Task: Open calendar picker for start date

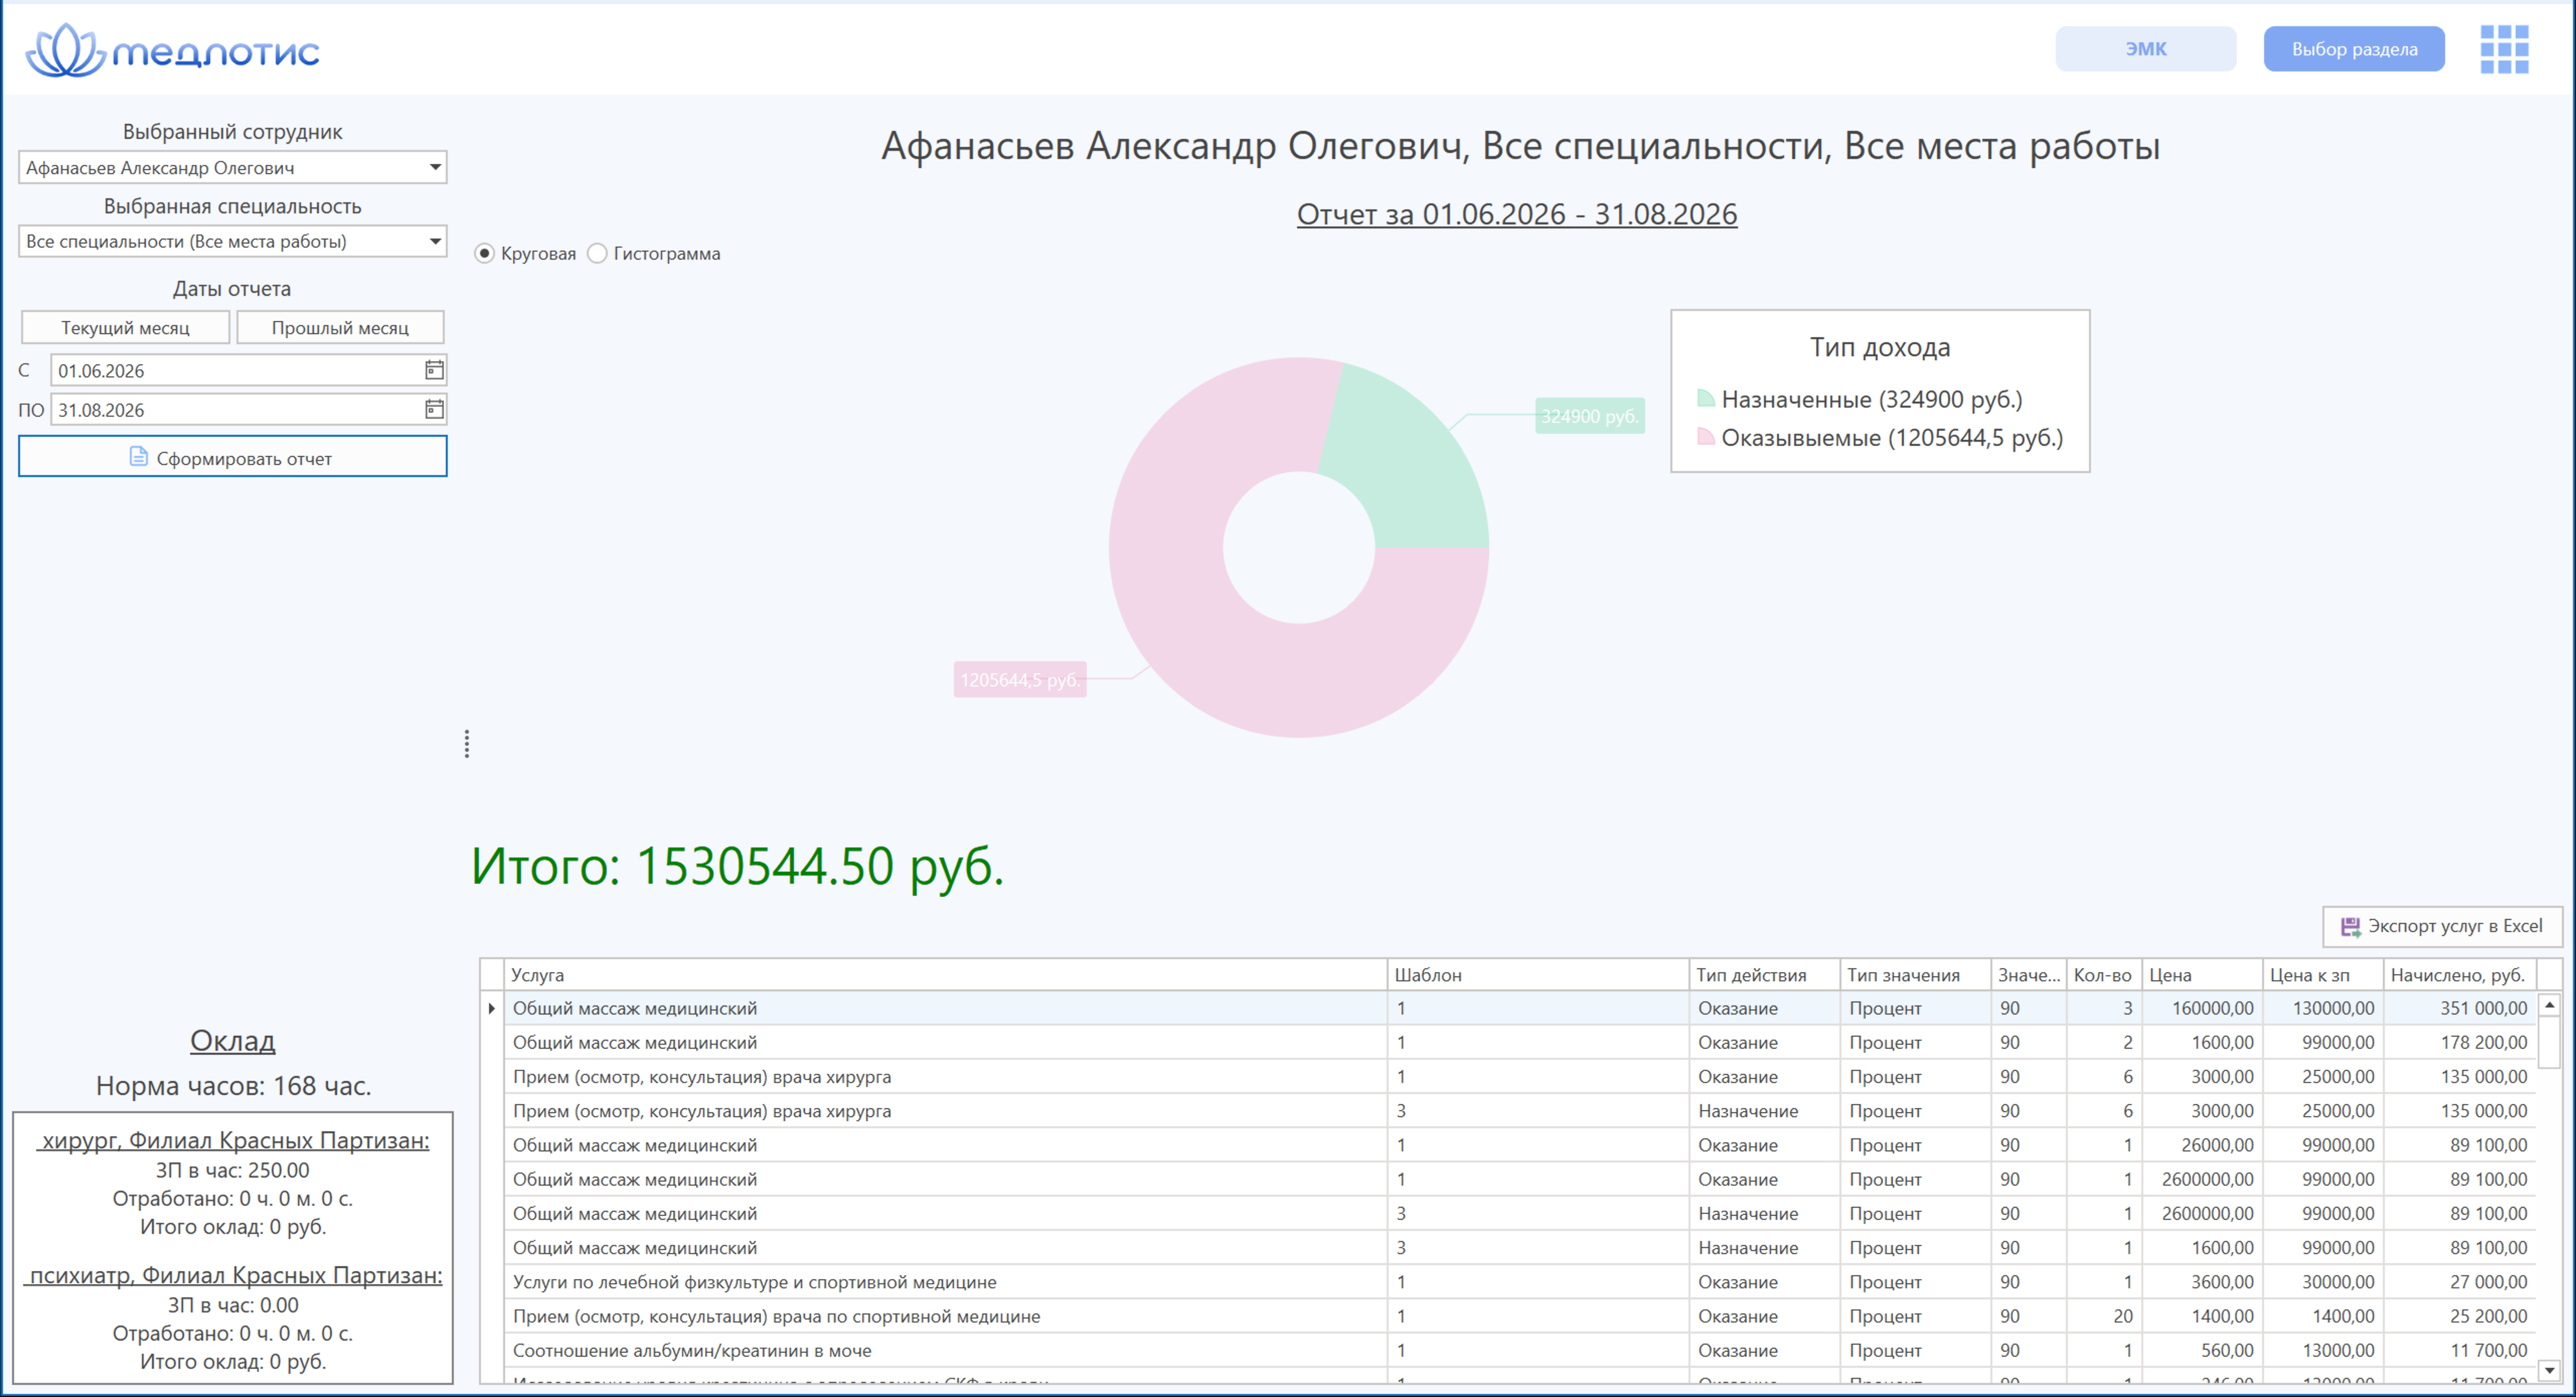Action: [434, 370]
